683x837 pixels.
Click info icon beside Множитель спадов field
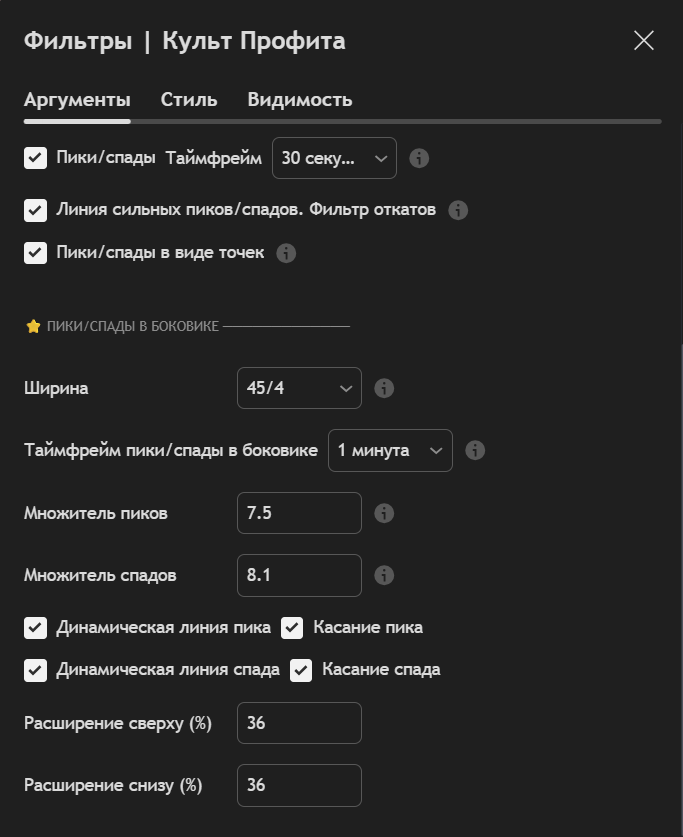384,575
